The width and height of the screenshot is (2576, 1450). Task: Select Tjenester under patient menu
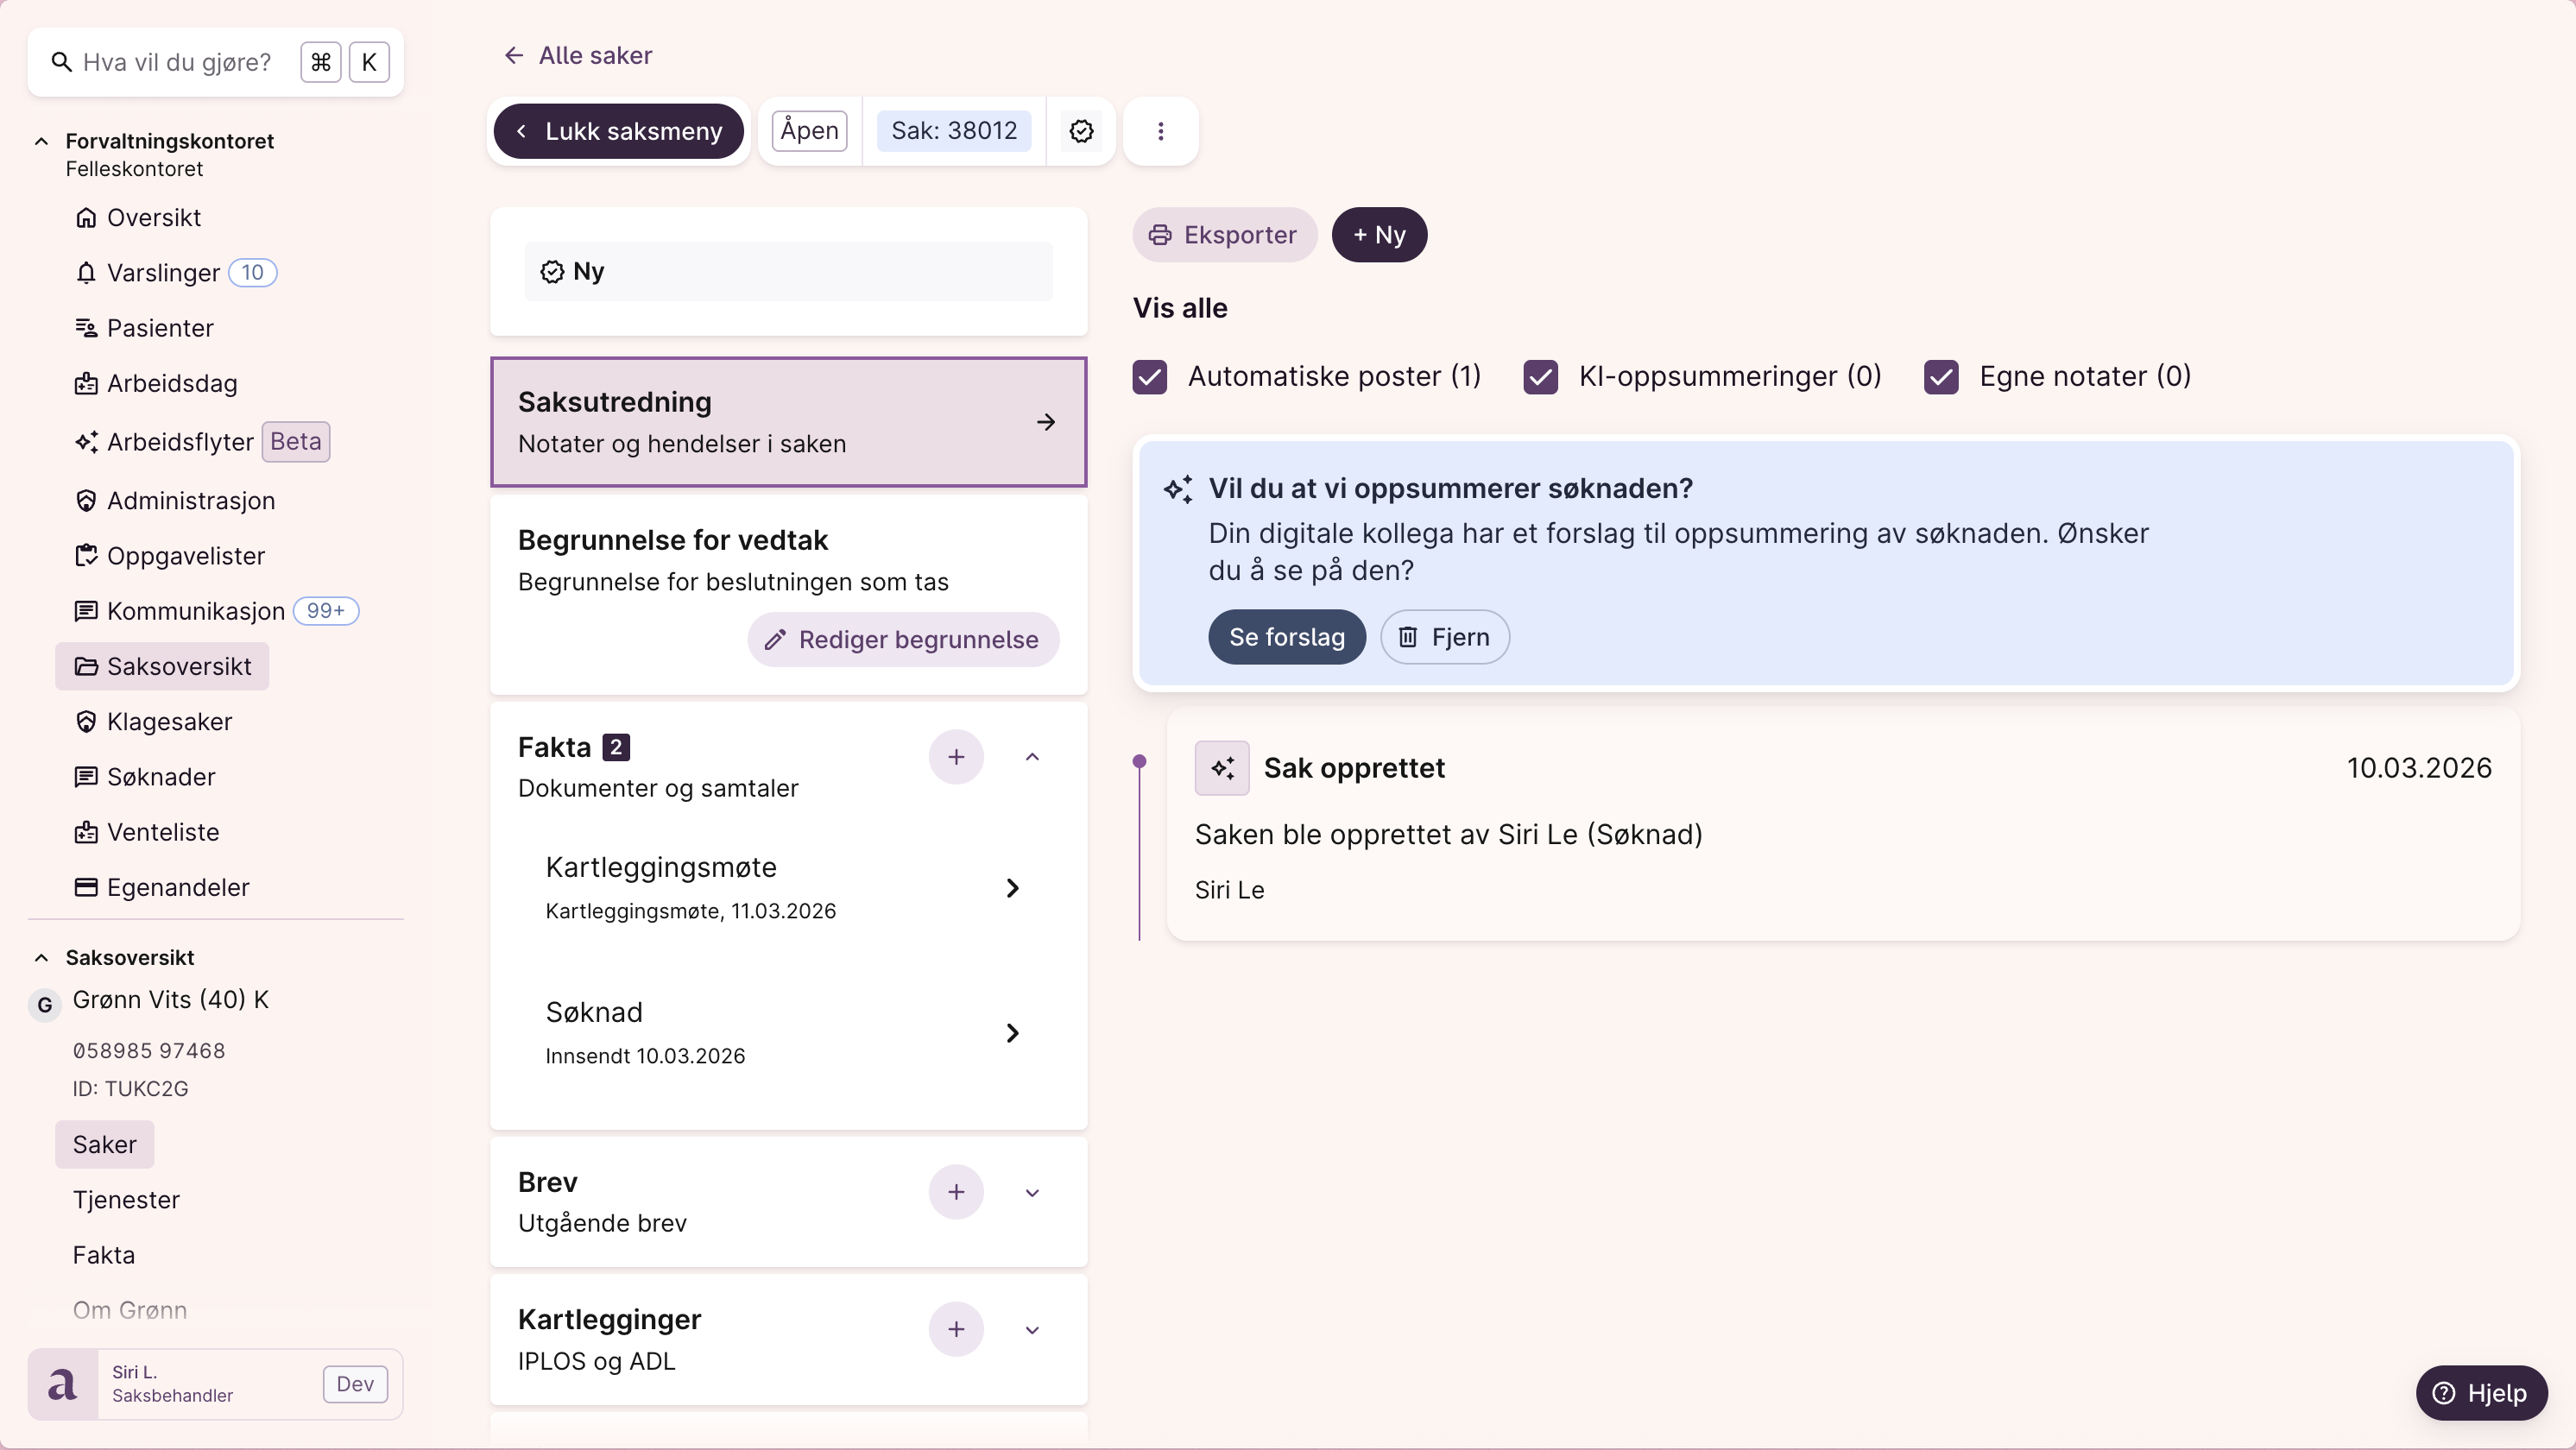(126, 1200)
